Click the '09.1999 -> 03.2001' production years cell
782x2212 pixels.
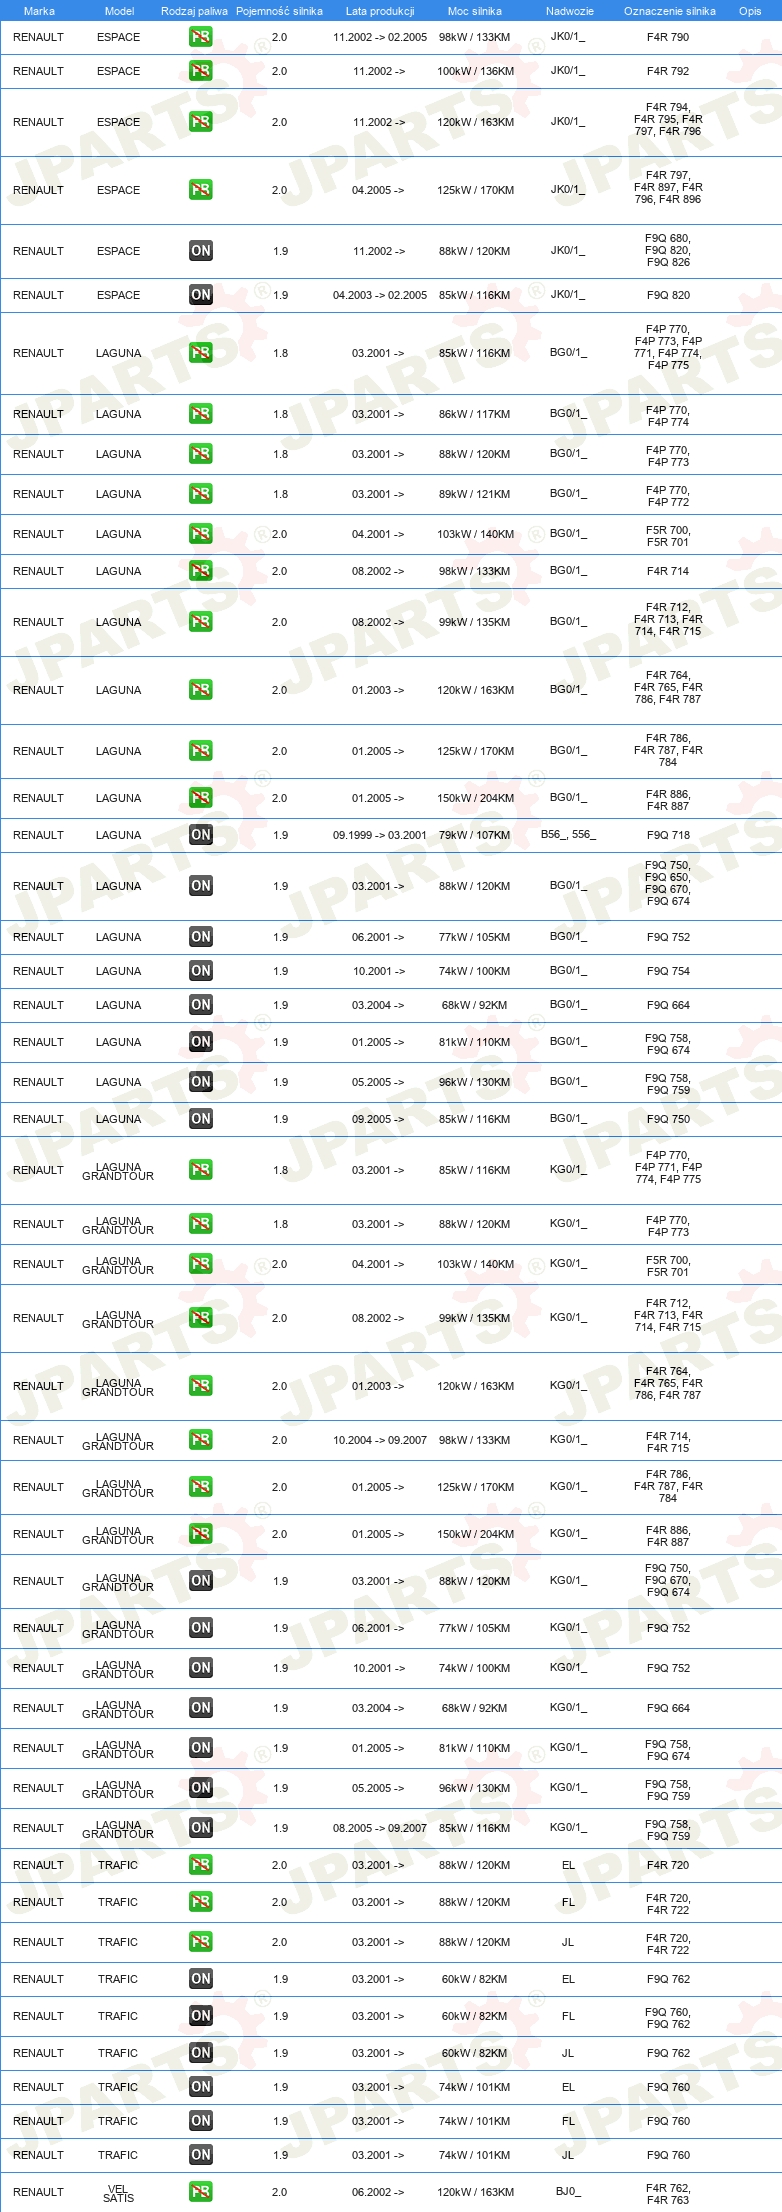click(380, 835)
